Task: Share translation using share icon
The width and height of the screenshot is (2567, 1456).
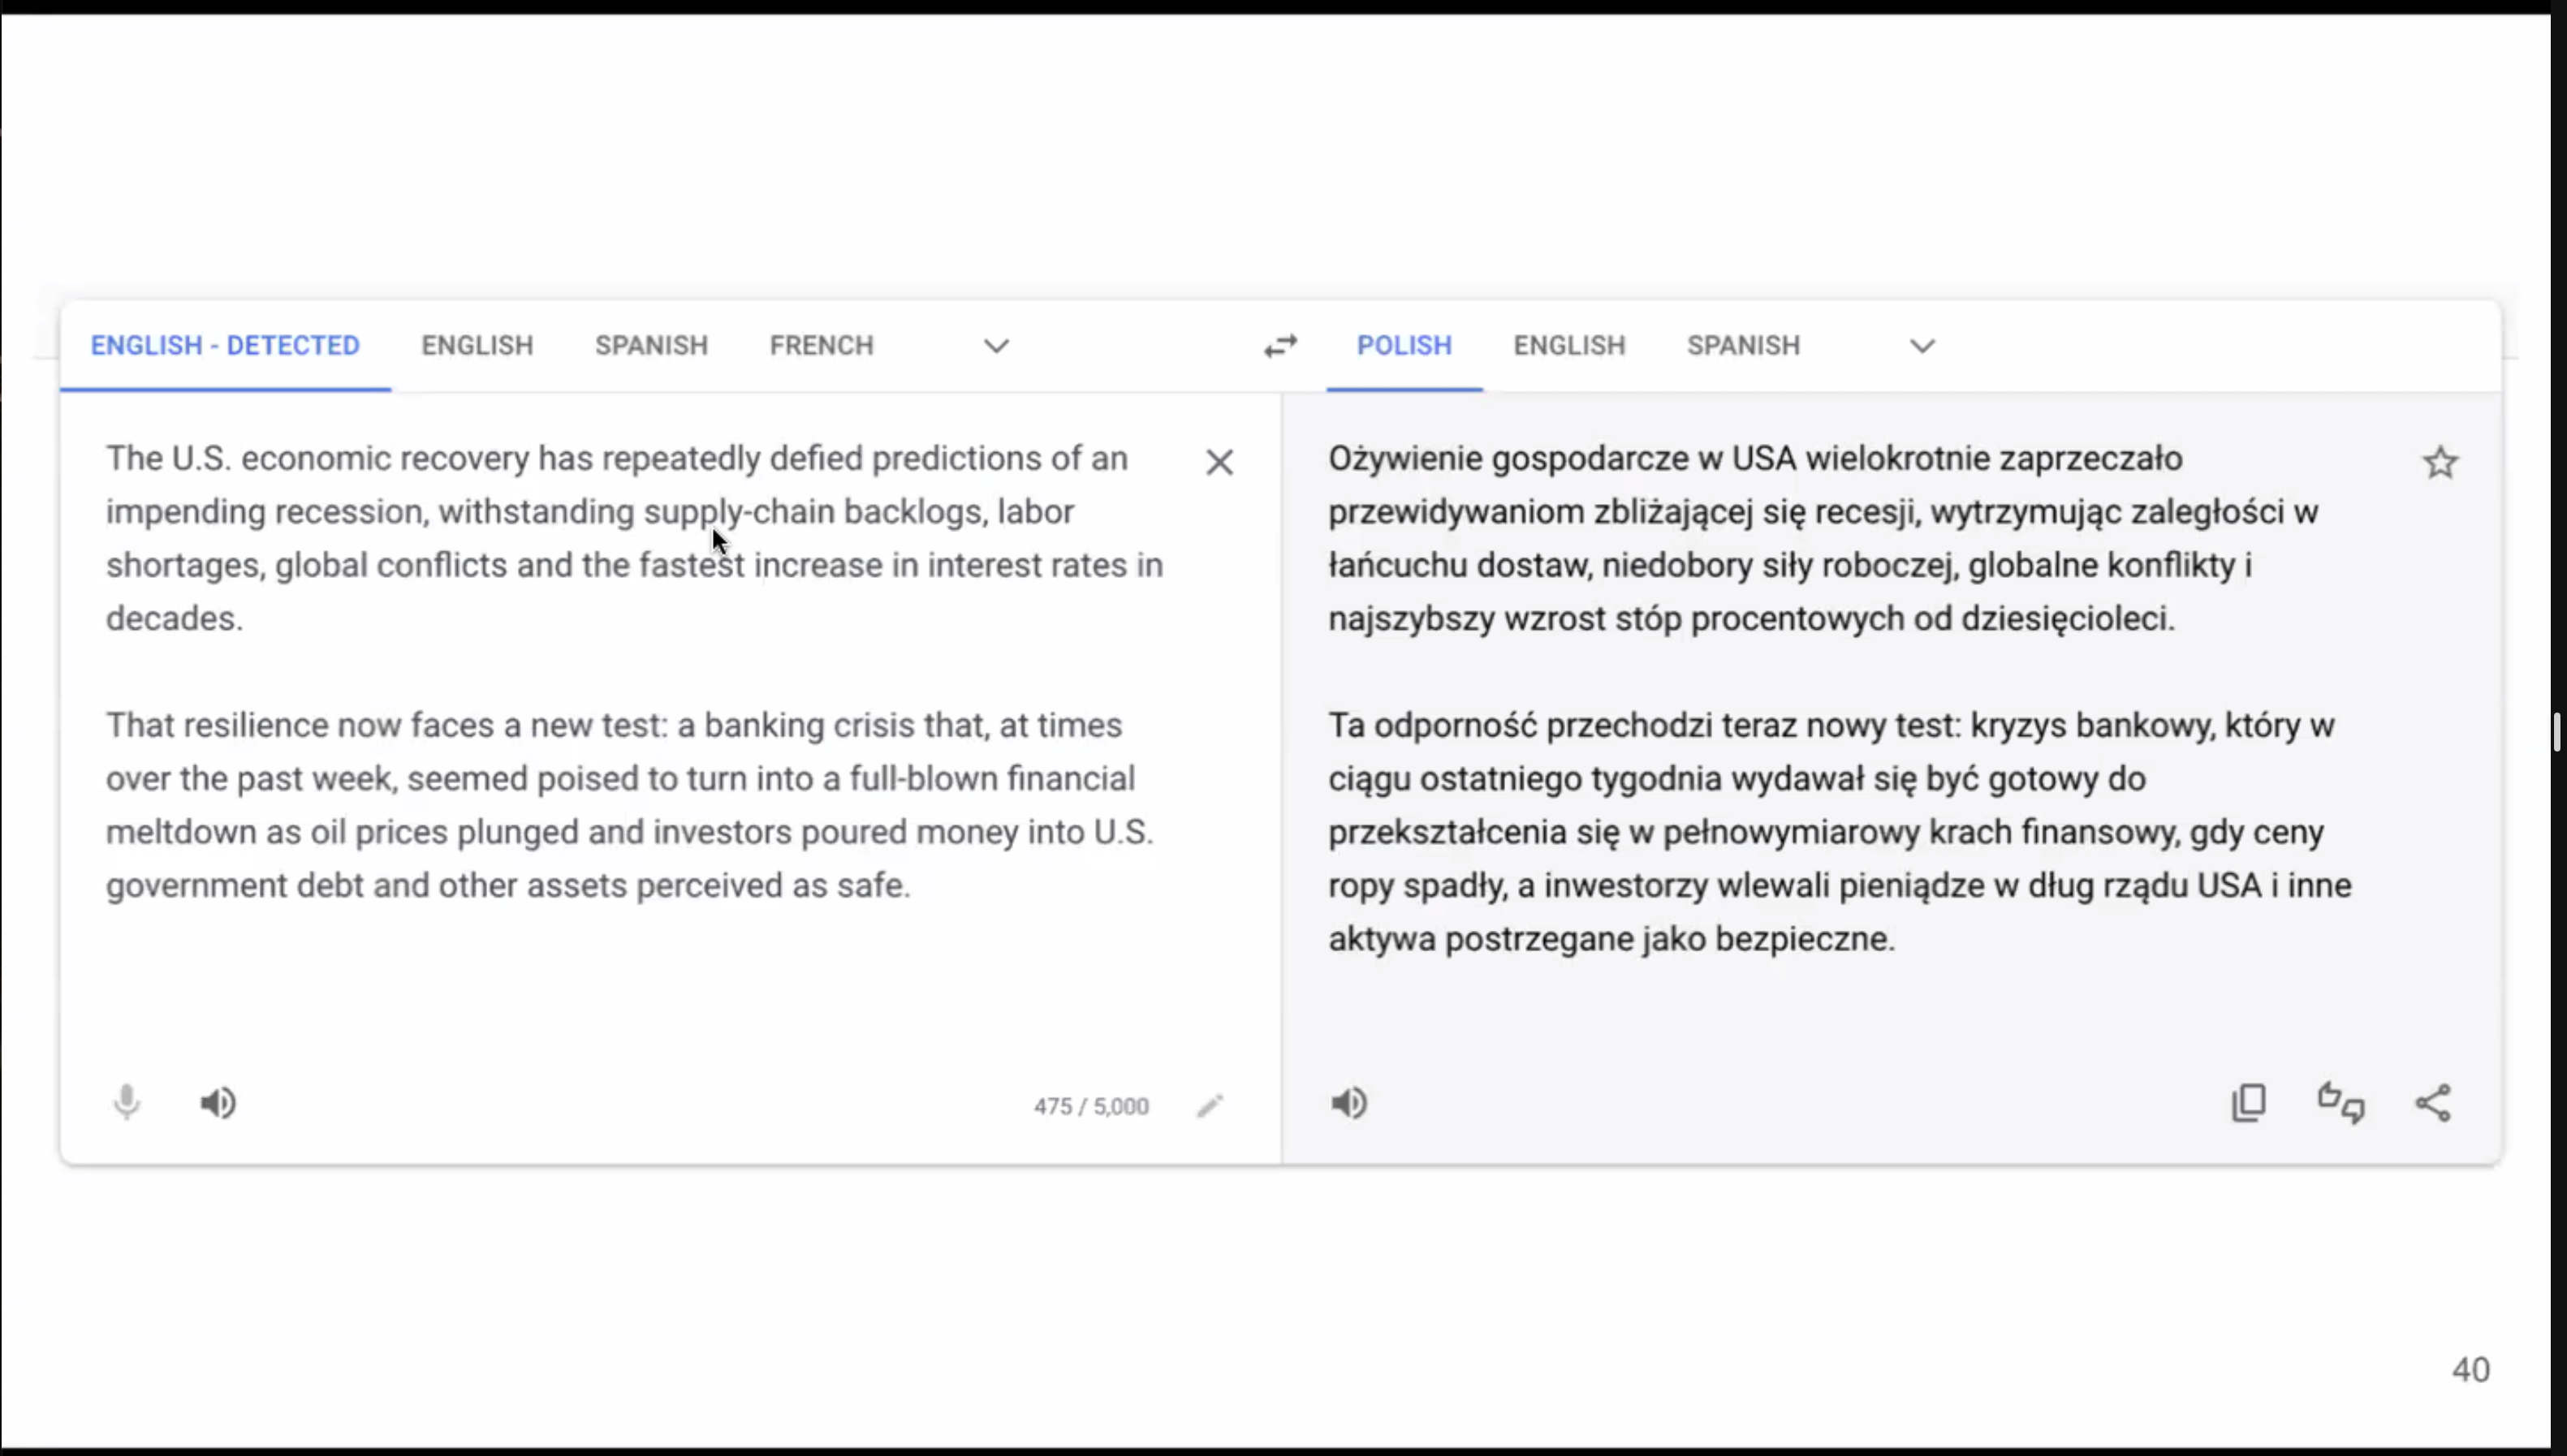Action: point(2433,1103)
